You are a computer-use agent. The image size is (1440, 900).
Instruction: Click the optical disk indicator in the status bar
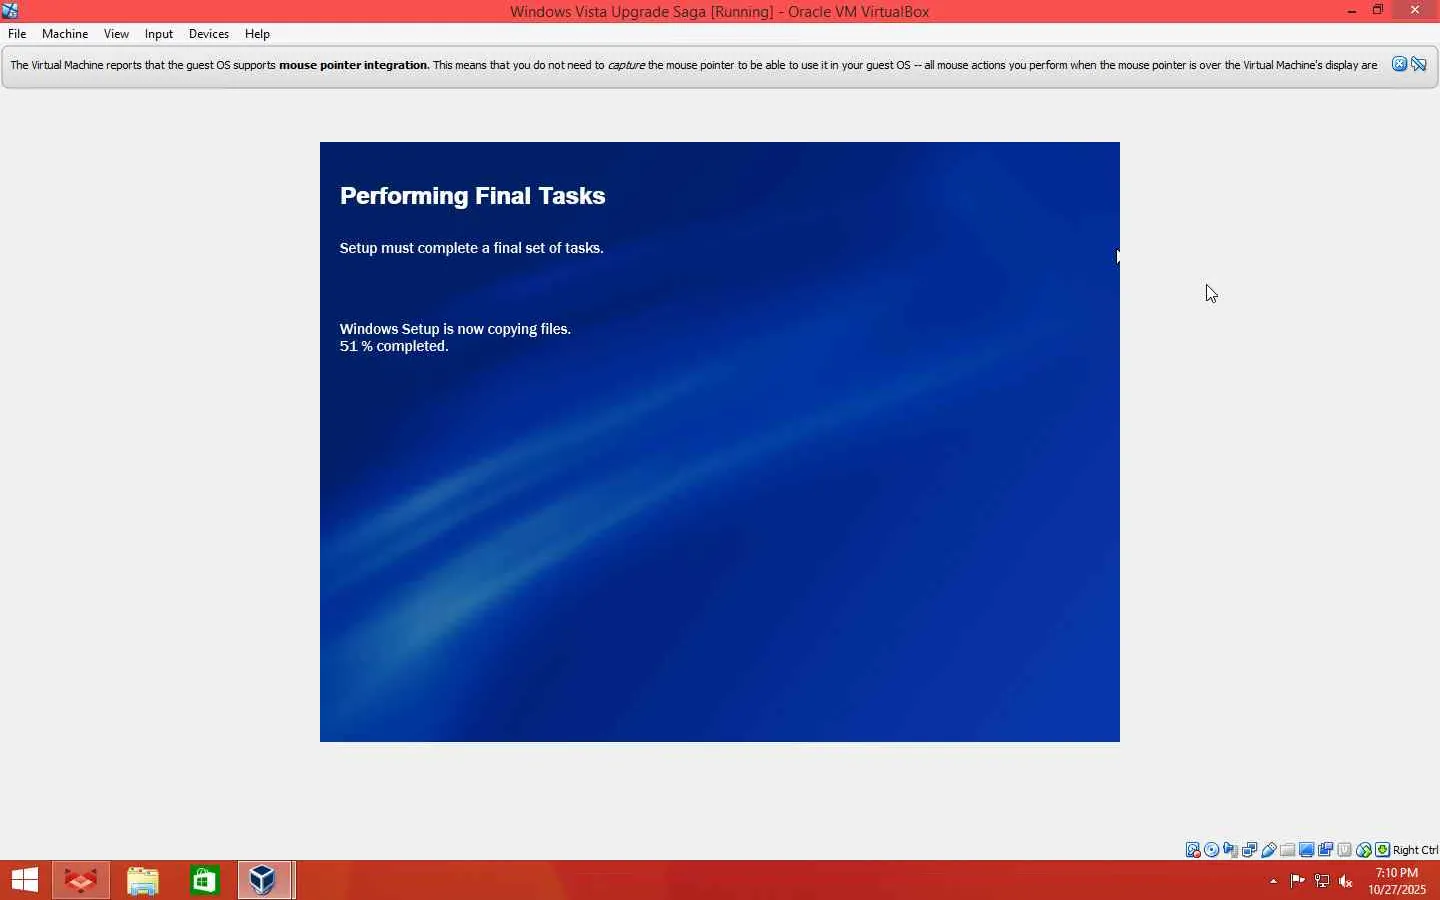point(1212,850)
